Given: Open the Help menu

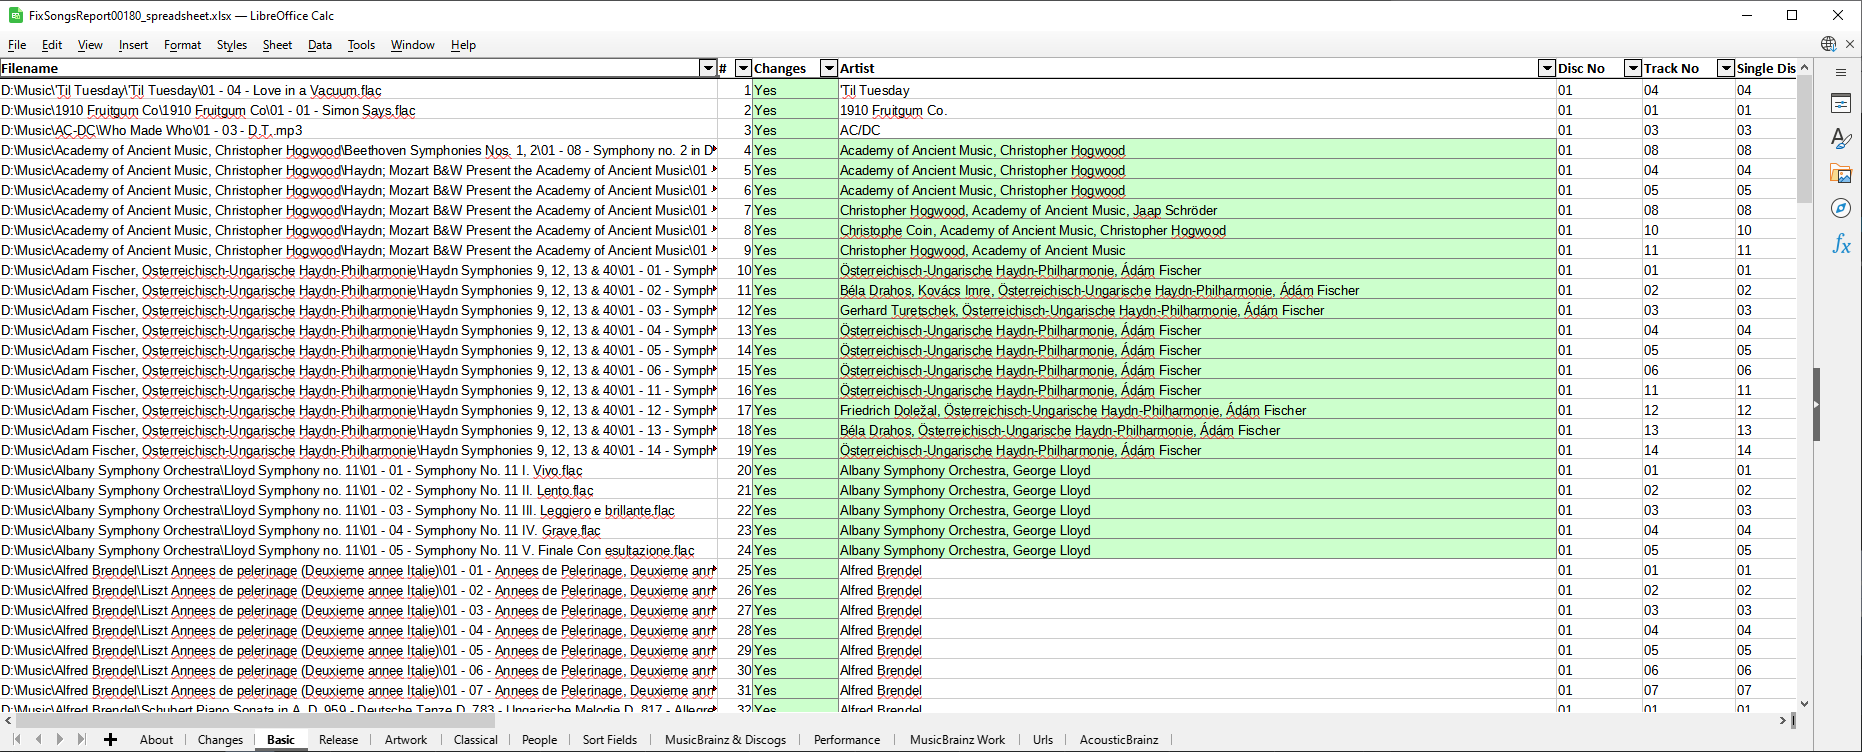Looking at the screenshot, I should pyautogui.click(x=463, y=45).
